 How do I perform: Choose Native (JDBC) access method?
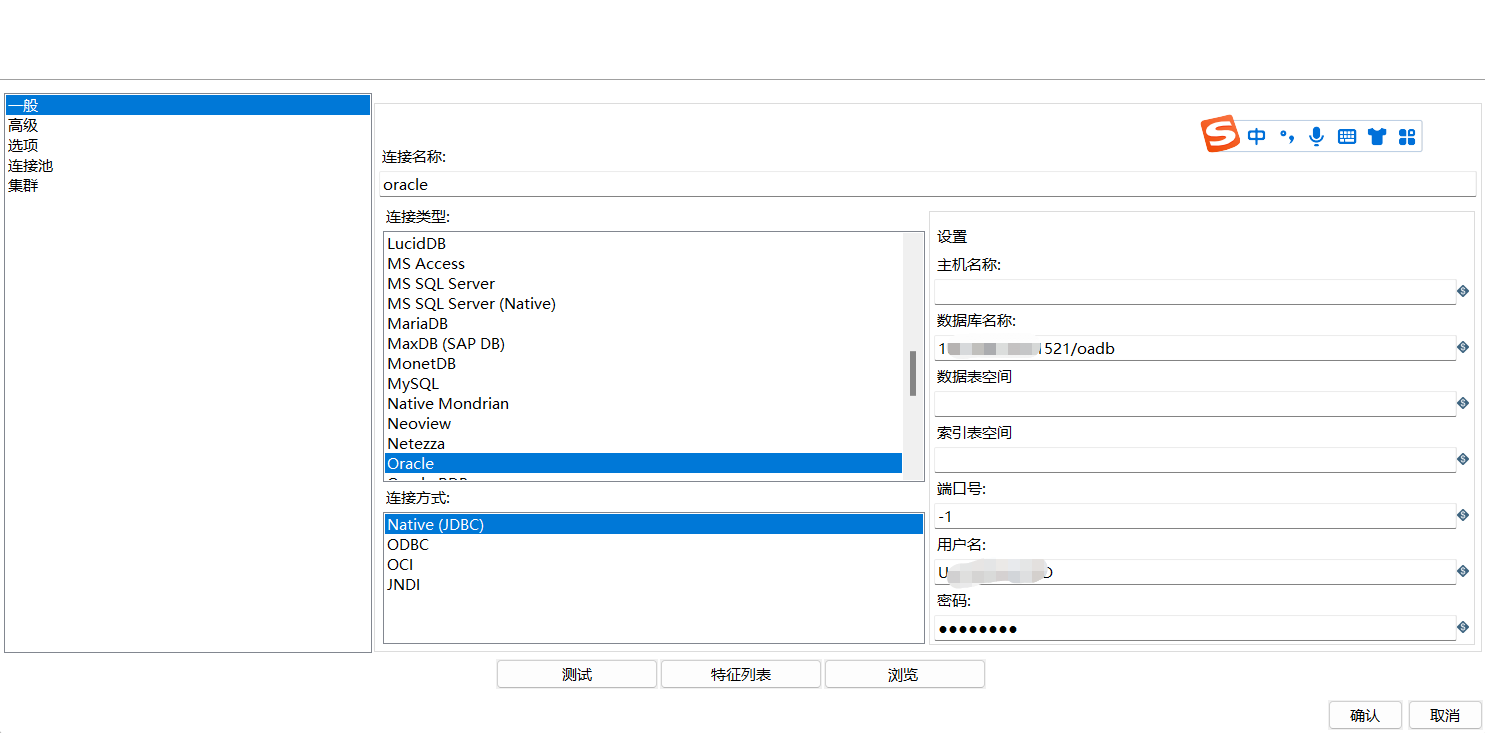click(x=654, y=524)
